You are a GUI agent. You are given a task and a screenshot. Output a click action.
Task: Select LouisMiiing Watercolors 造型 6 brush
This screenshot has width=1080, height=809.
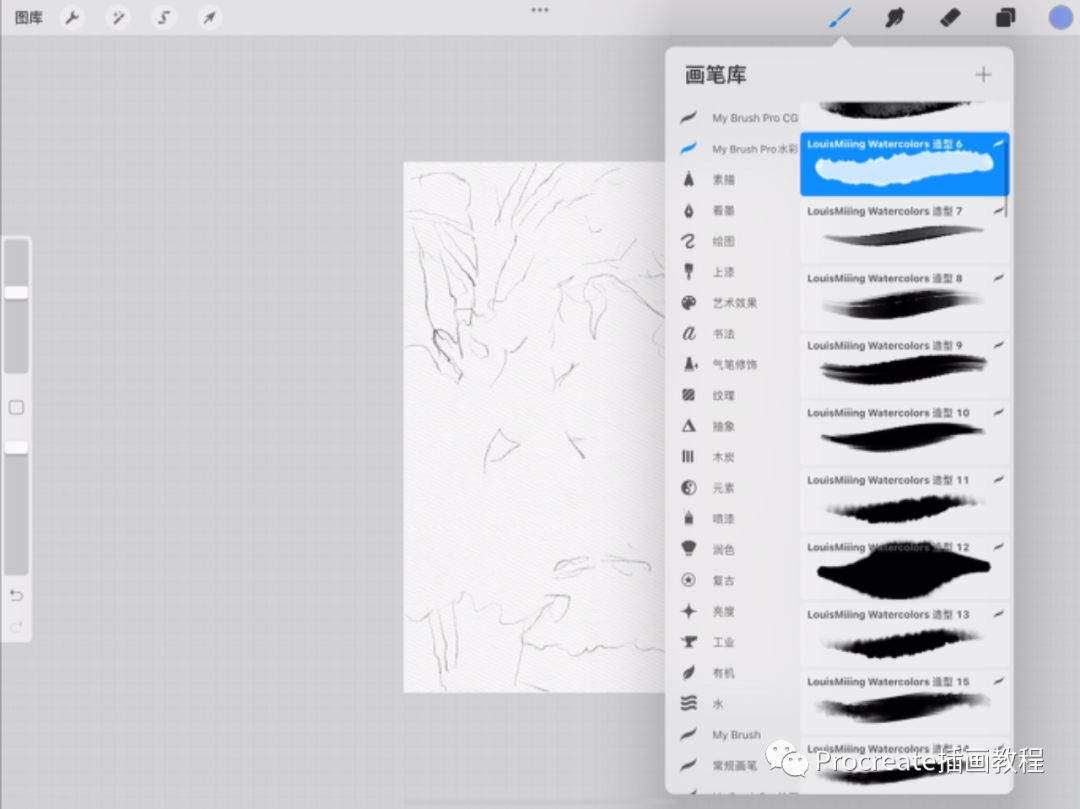tap(904, 164)
